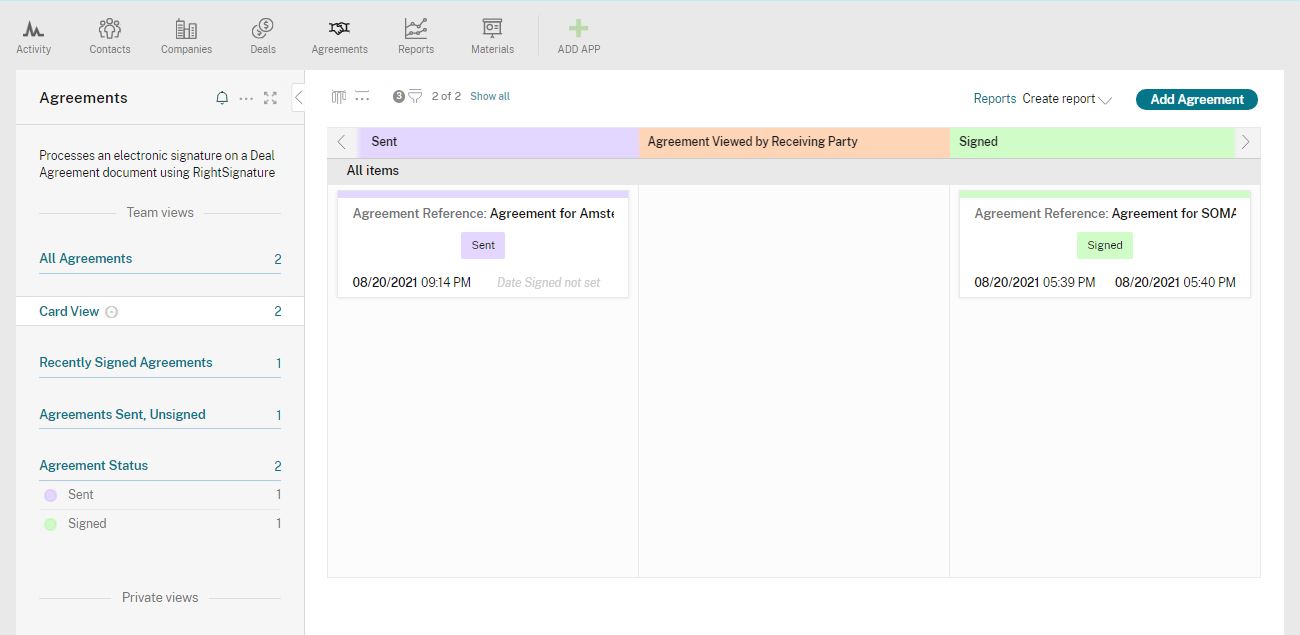Select the All Agreements view
1300x635 pixels.
(x=86, y=259)
